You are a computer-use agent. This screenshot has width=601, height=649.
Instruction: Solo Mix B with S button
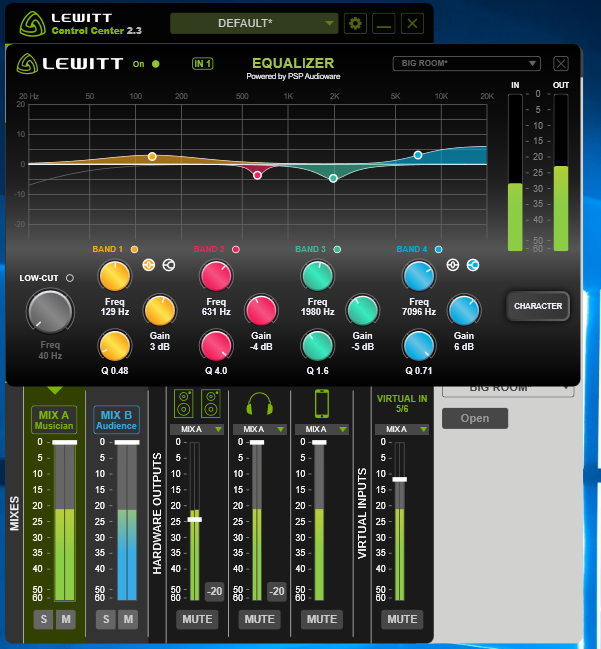pos(106,619)
